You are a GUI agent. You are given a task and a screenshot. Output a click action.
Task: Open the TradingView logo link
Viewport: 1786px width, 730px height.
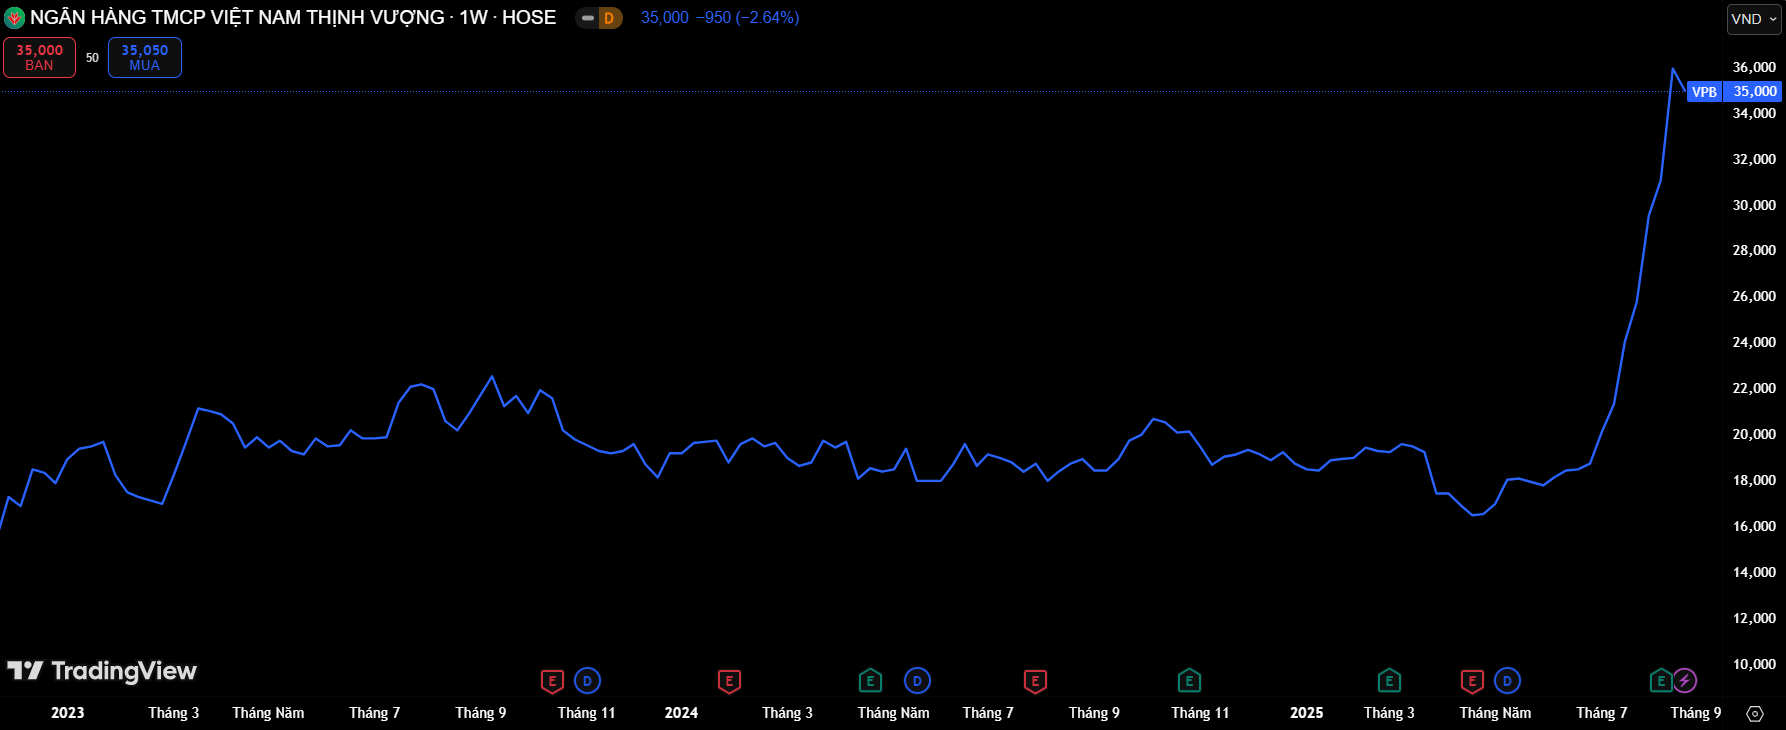click(102, 671)
